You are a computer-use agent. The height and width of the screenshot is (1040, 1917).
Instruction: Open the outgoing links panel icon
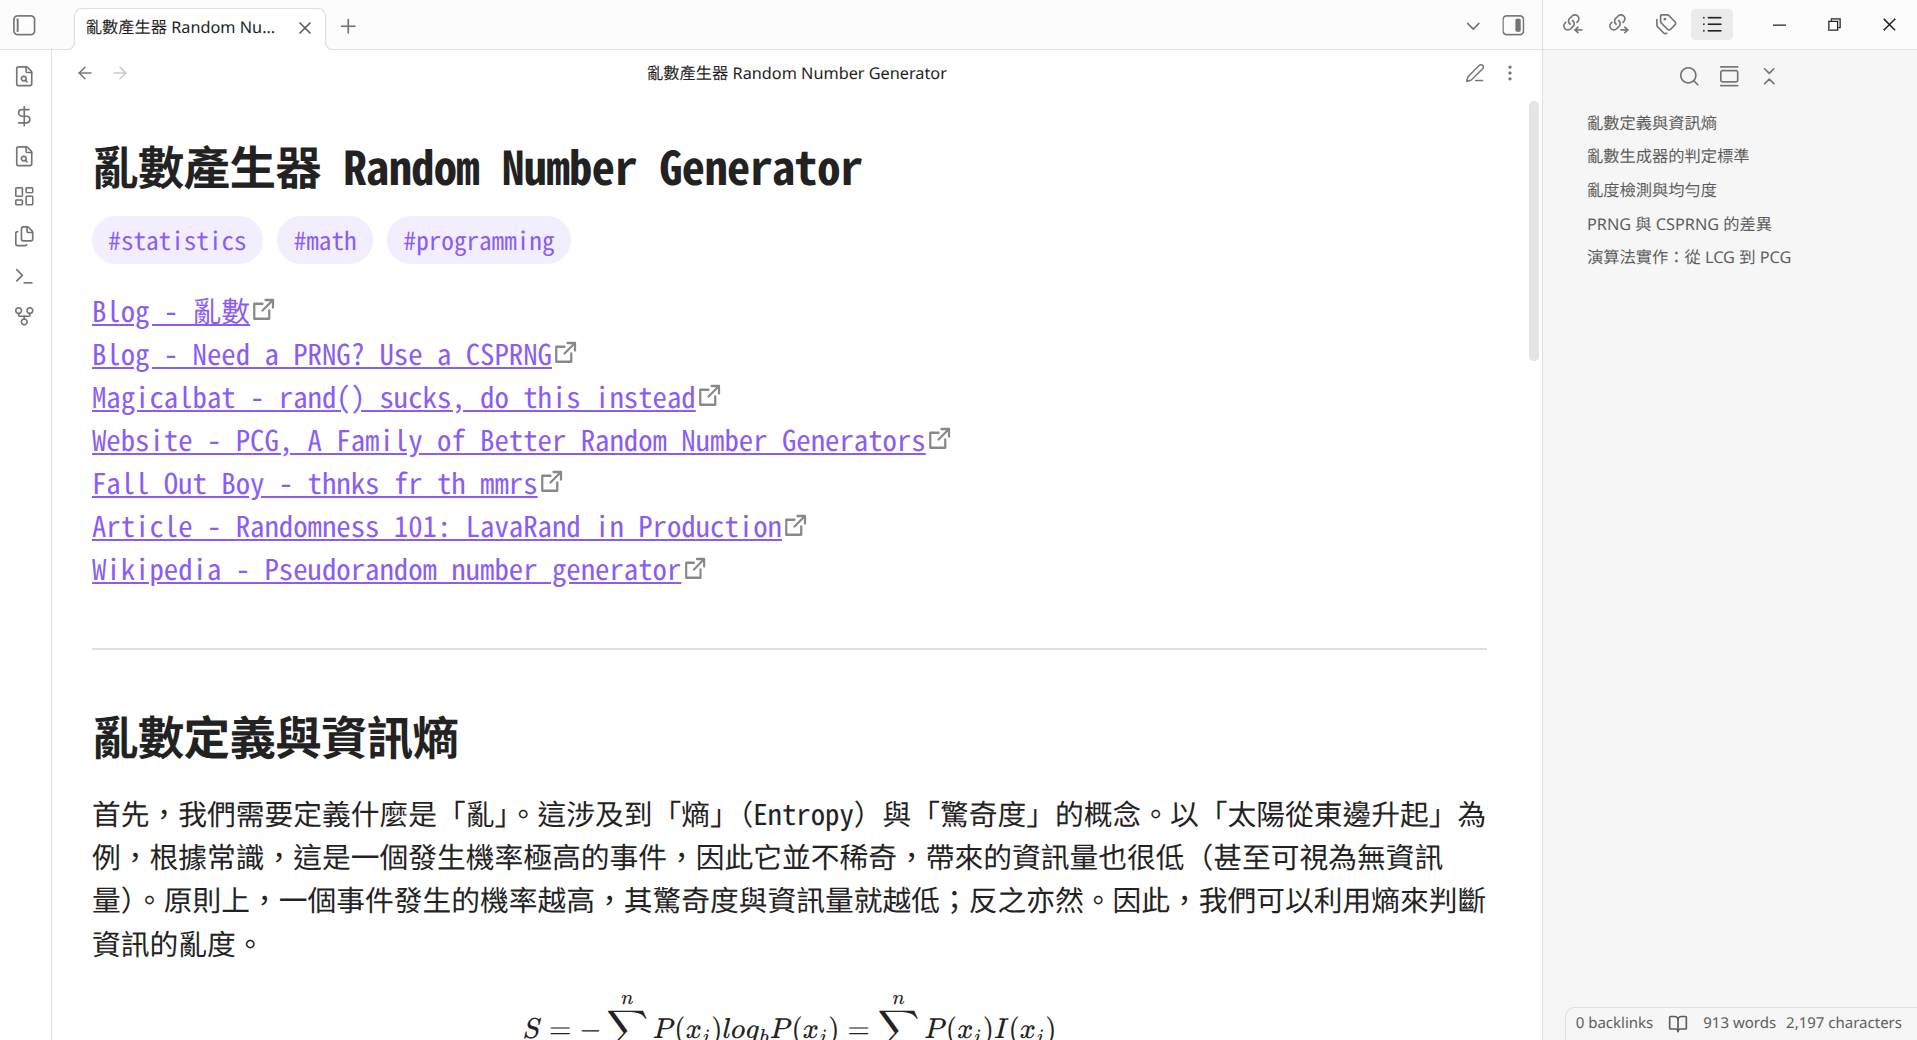1618,25
